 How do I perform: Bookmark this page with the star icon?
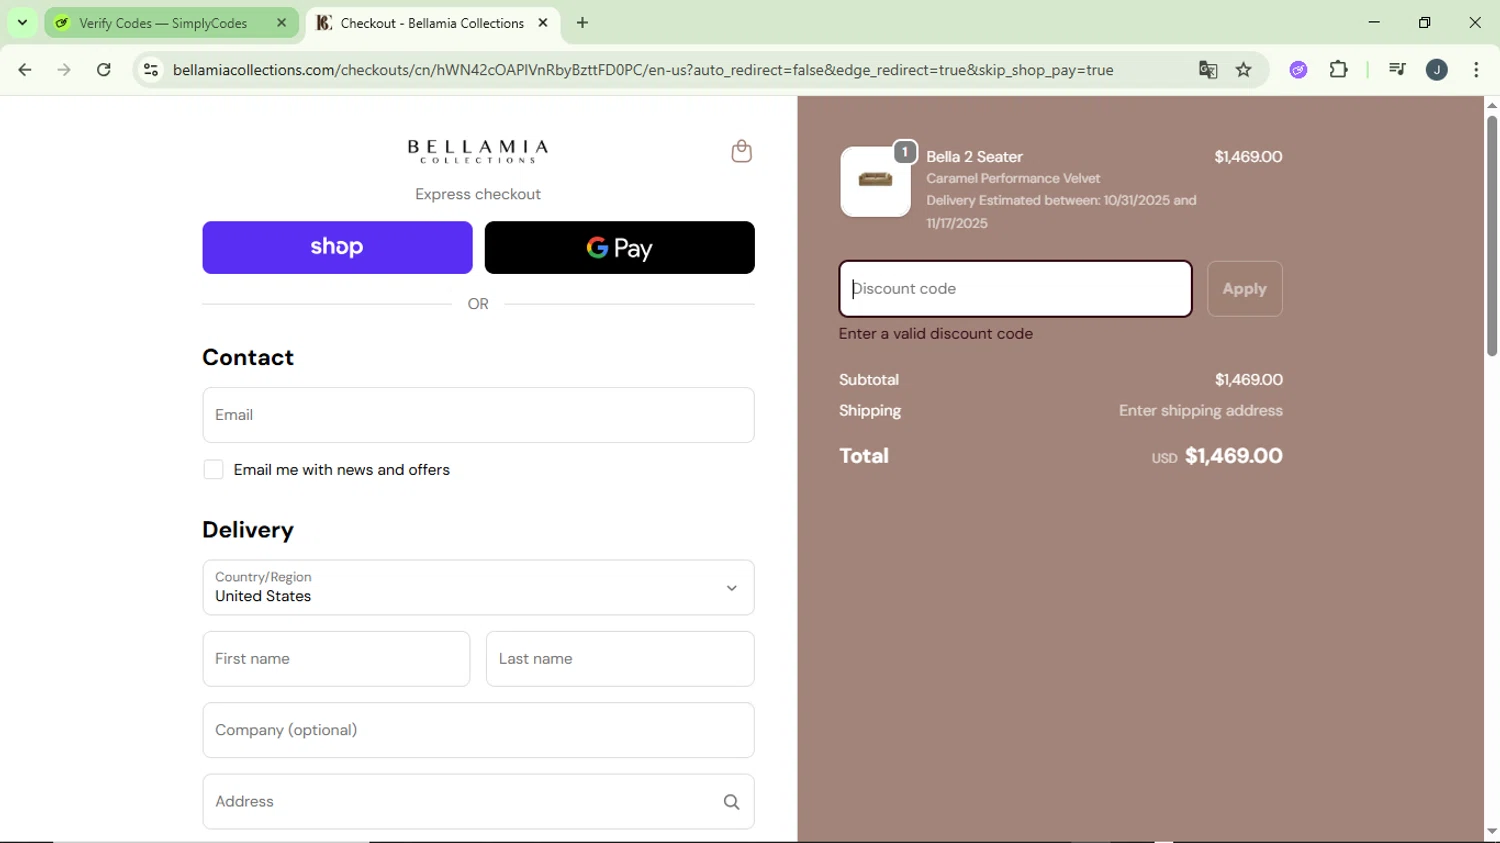point(1244,70)
